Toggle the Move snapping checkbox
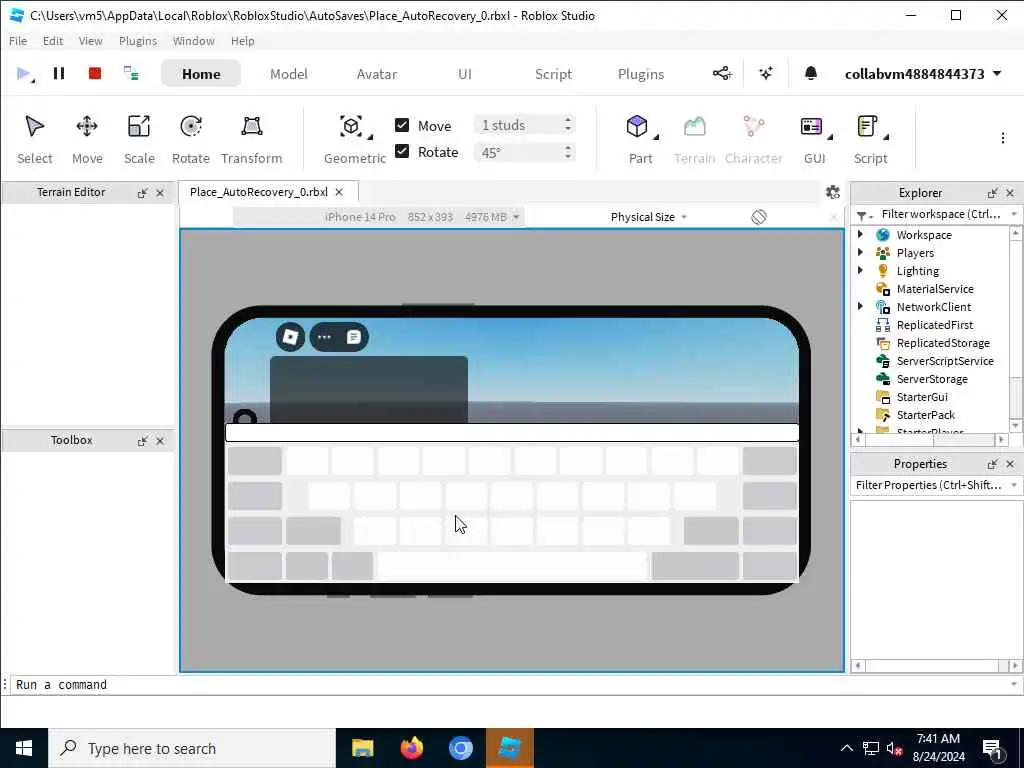 [x=402, y=125]
